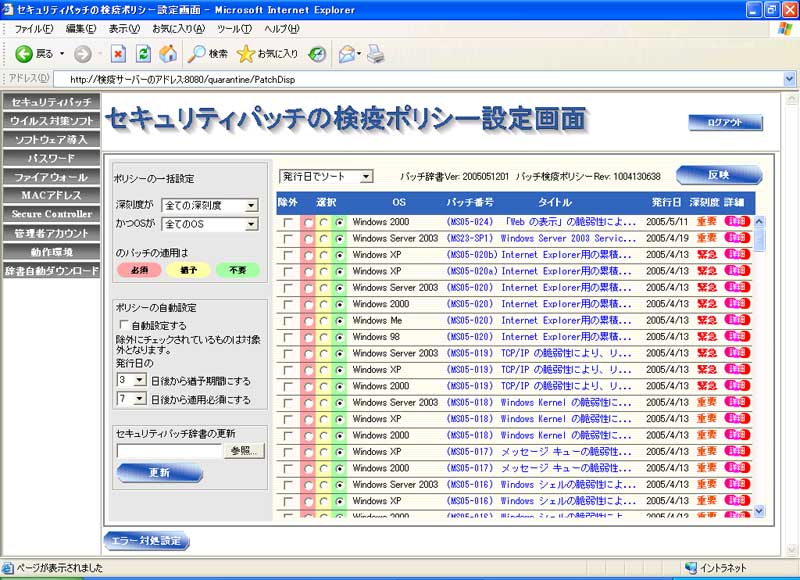Open the お気に入り(A) menu
The width and height of the screenshot is (800, 580).
pyautogui.click(x=178, y=29)
